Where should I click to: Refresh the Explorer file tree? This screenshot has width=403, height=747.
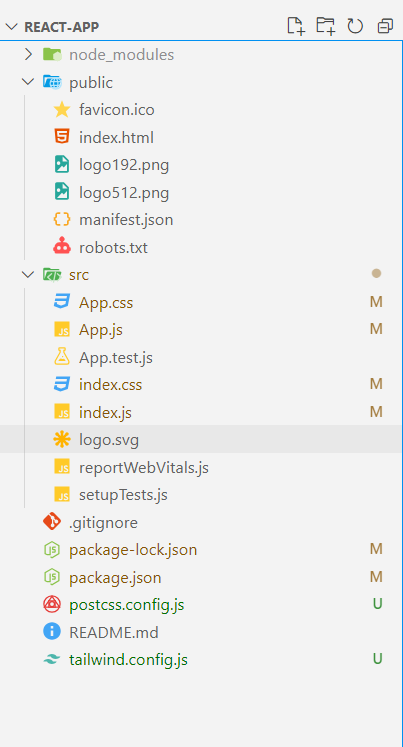point(355,26)
